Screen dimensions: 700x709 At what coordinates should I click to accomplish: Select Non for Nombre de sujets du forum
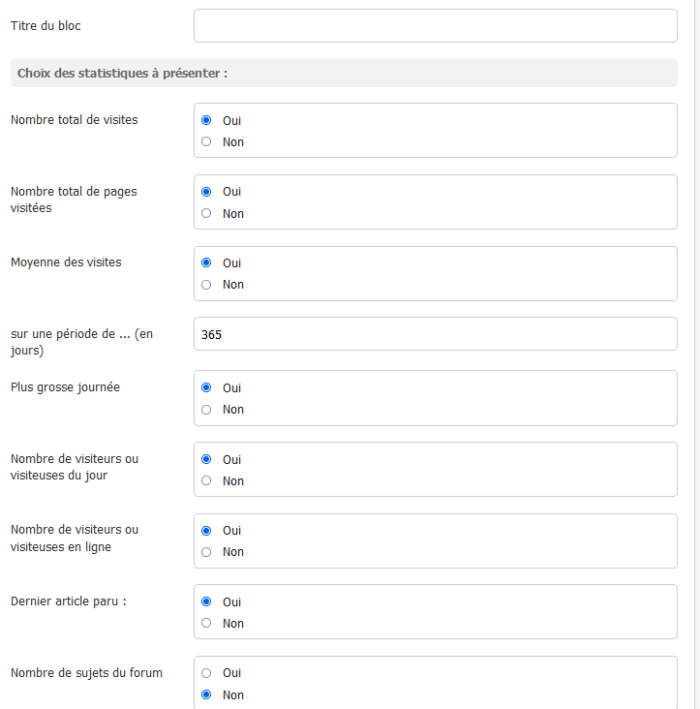(207, 695)
